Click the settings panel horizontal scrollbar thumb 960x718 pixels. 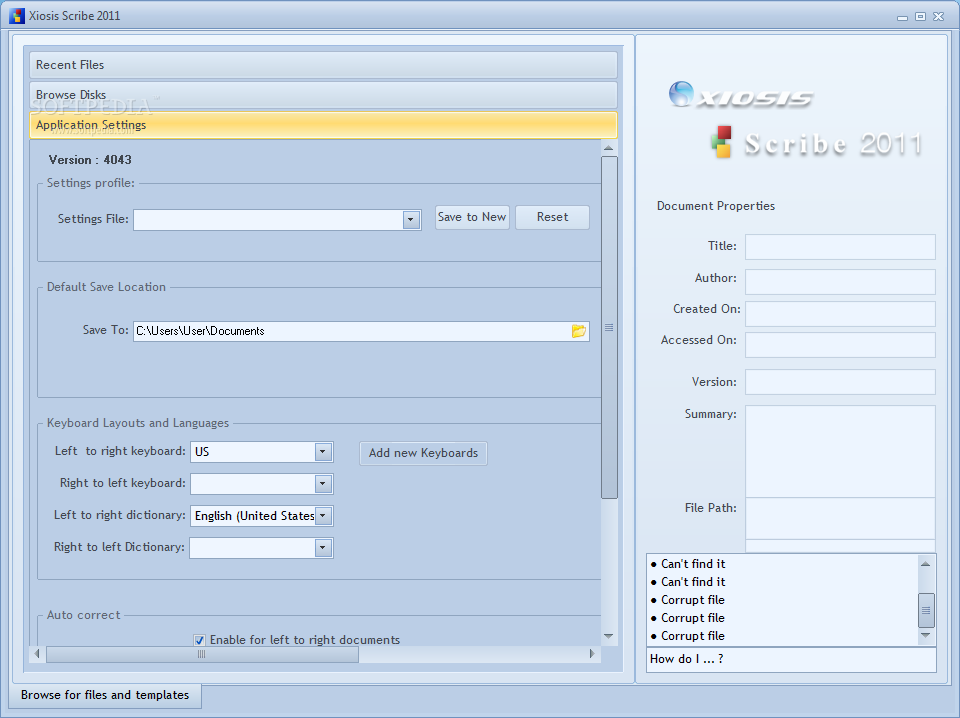[202, 654]
